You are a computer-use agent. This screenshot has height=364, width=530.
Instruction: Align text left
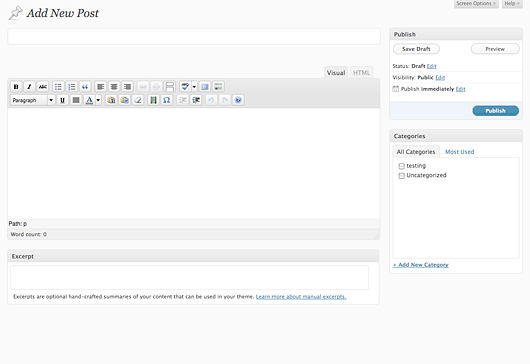tap(100, 87)
